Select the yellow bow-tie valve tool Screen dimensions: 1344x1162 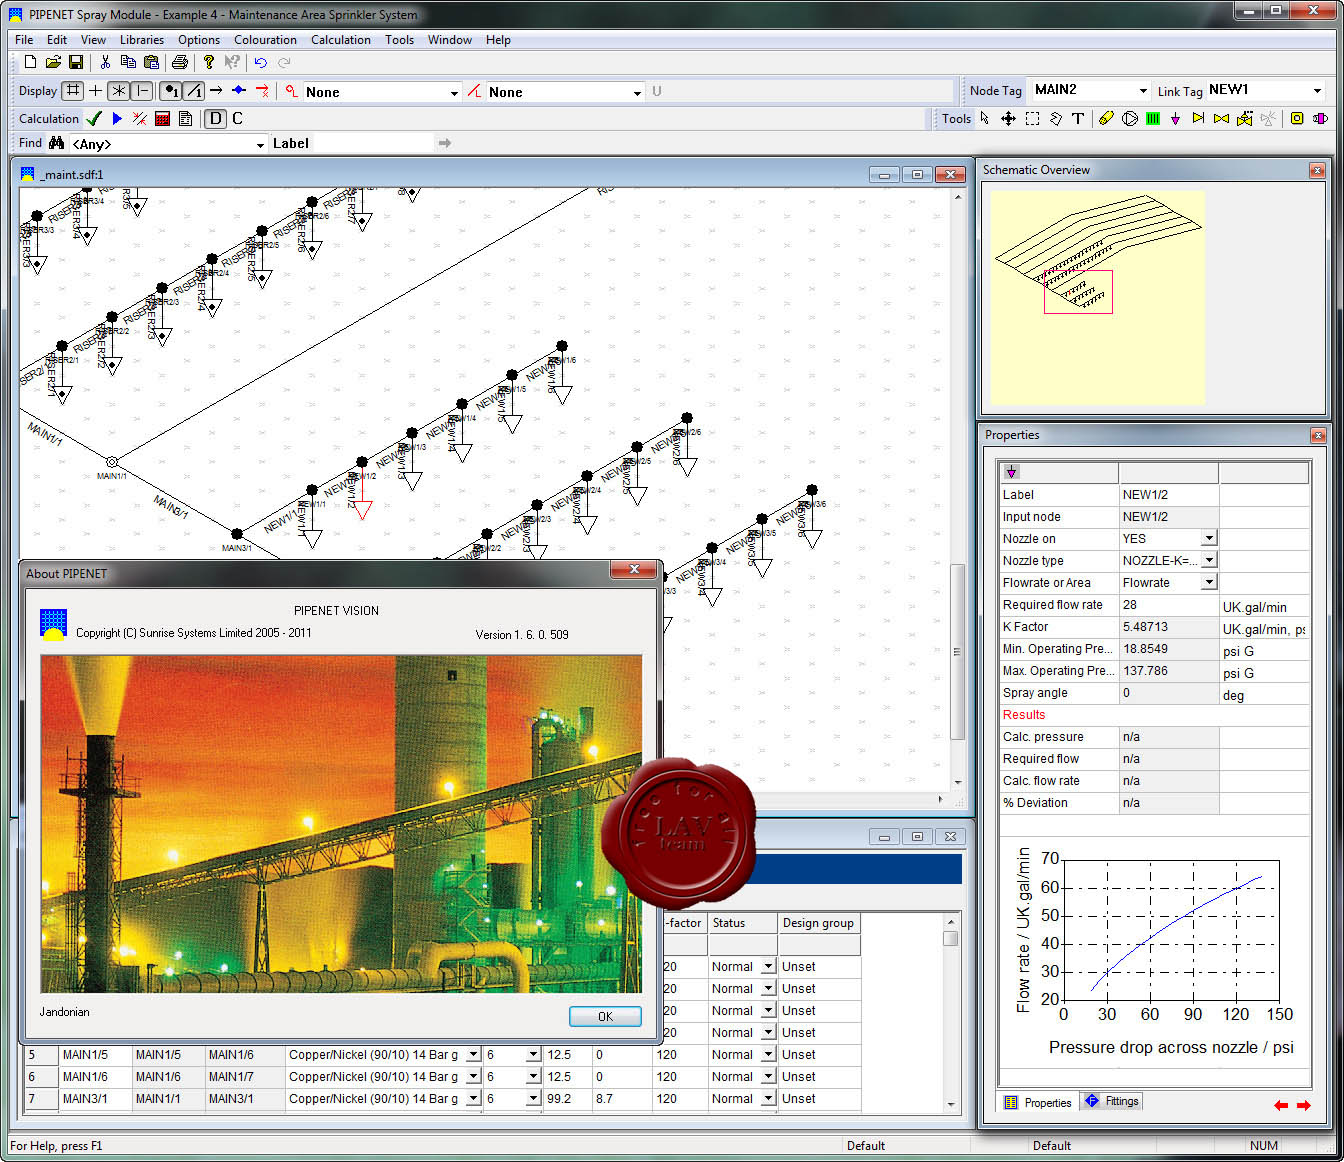tap(1221, 118)
